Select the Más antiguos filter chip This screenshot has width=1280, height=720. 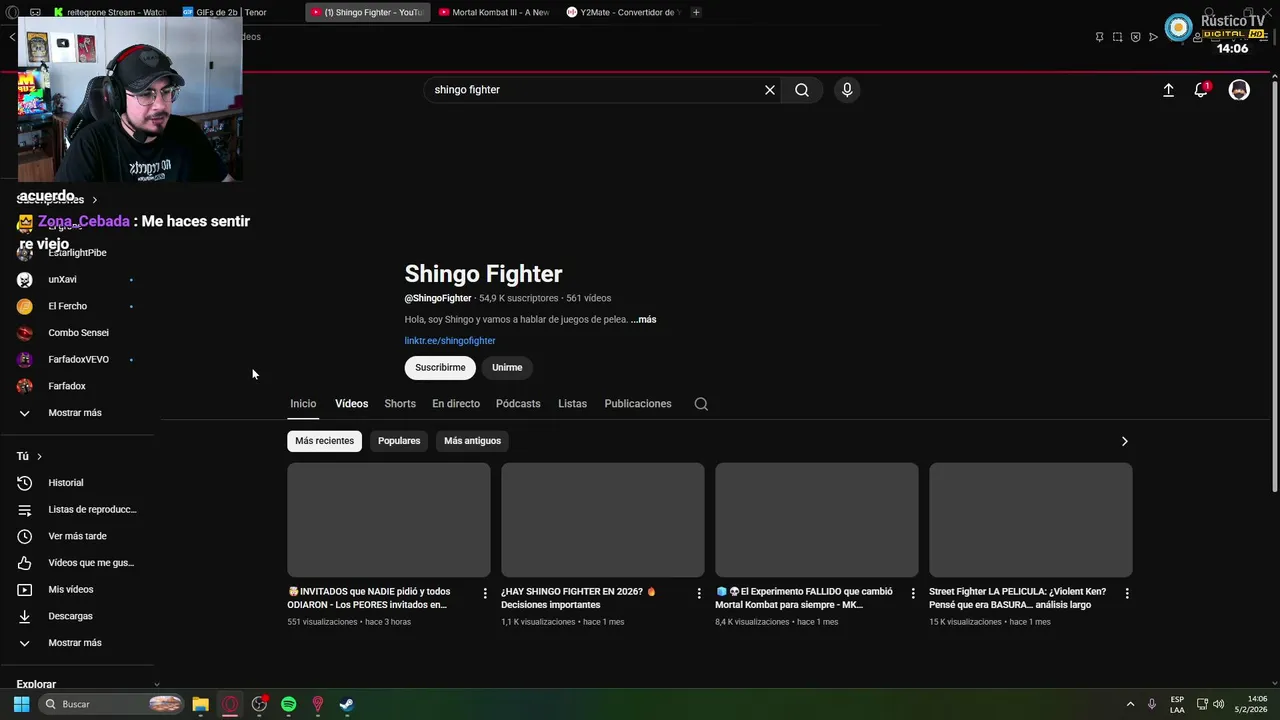tap(472, 441)
